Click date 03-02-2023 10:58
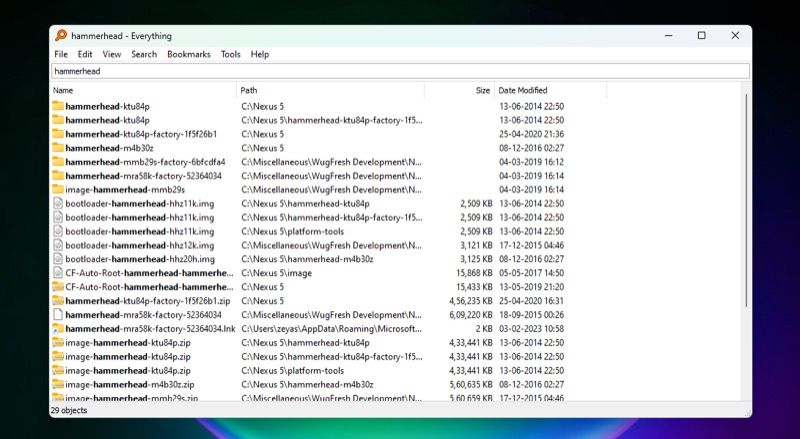800x439 pixels. (532, 329)
